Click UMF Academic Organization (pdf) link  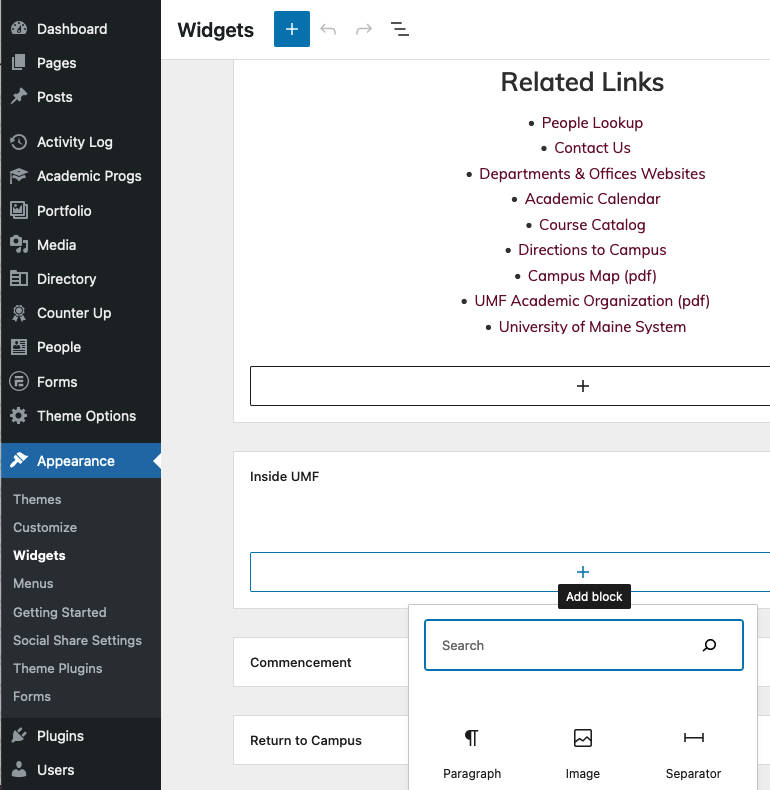click(592, 301)
